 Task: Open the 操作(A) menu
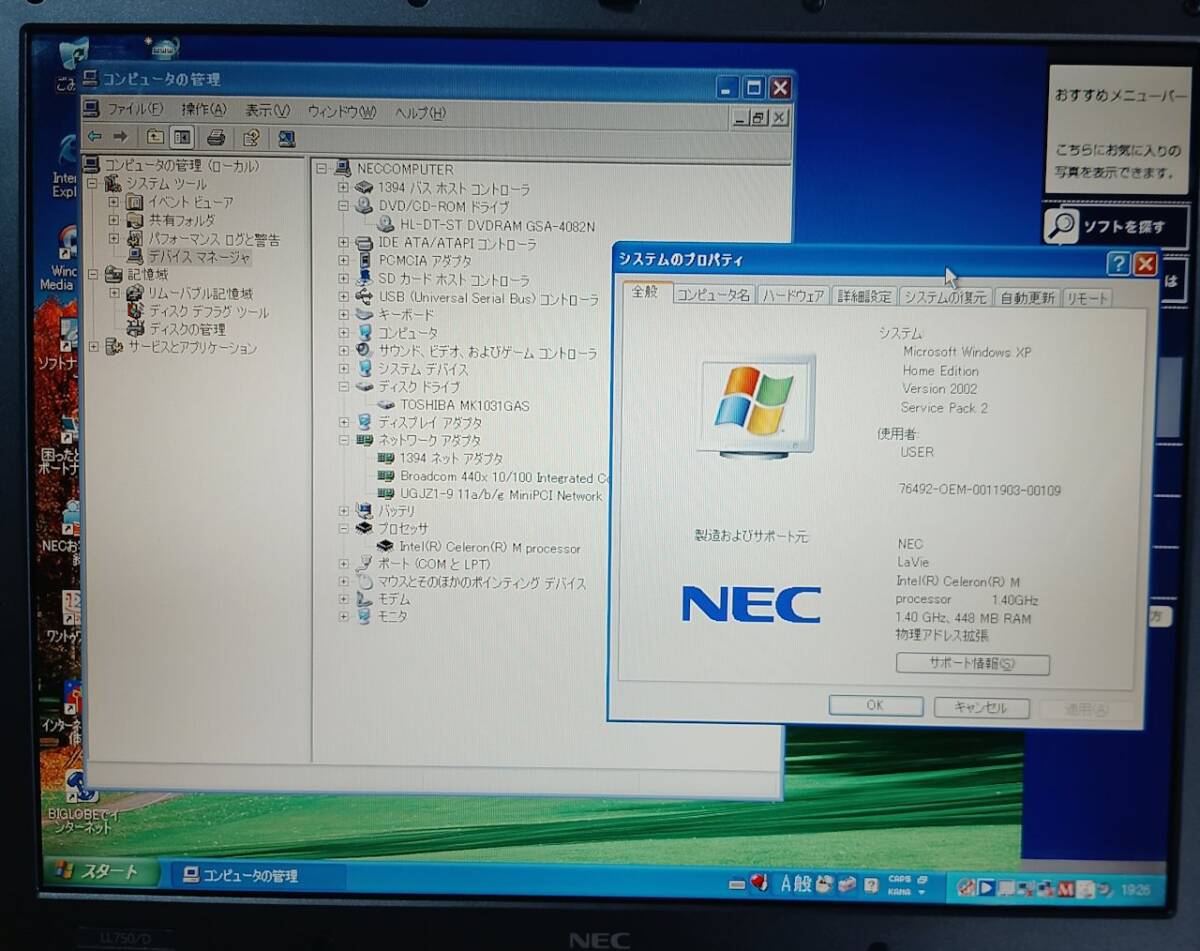(x=203, y=110)
